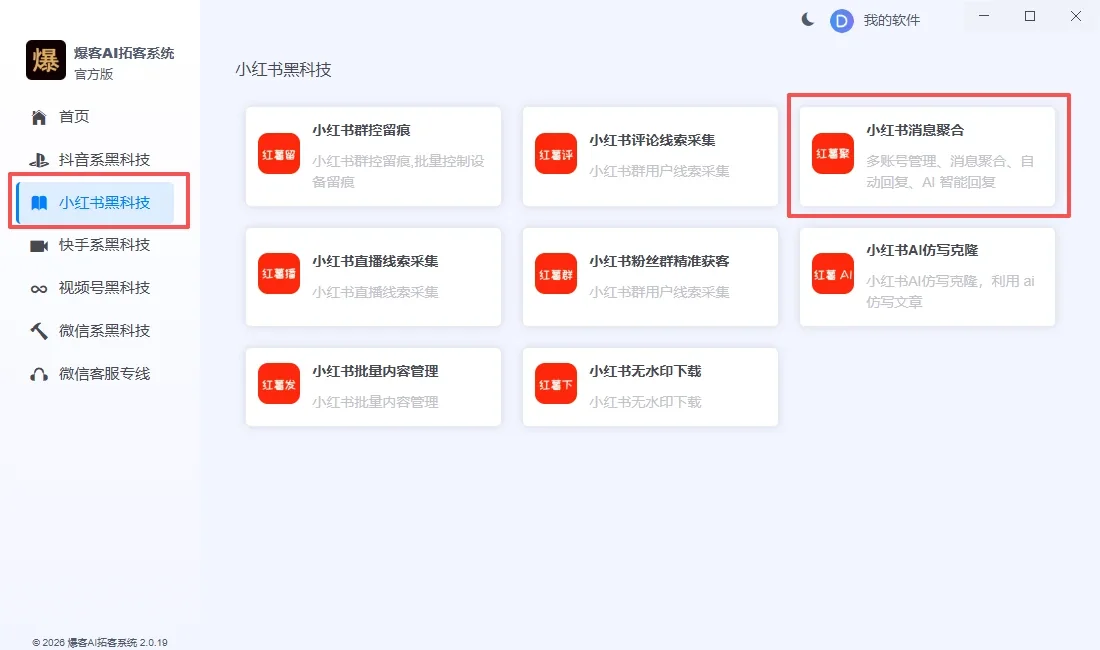Click the description 小红书群控留痕,批量控制设备留痕
The height and width of the screenshot is (650, 1100).
click(398, 172)
